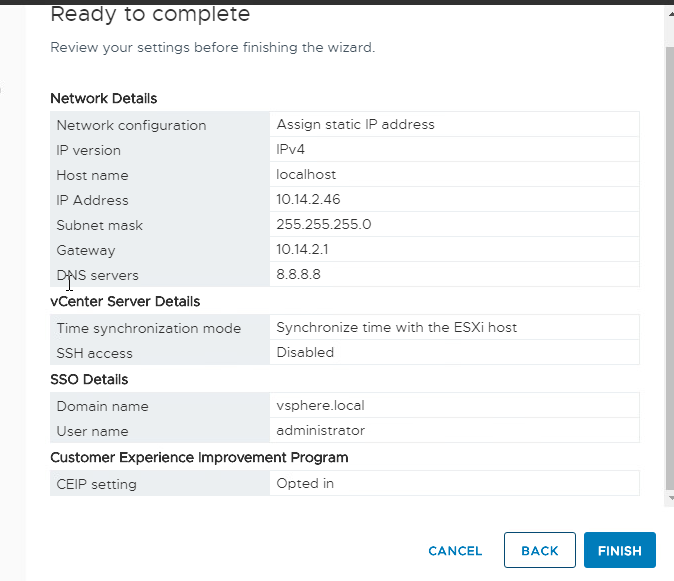Click the FINISH button
674x581 pixels.
(x=619, y=550)
